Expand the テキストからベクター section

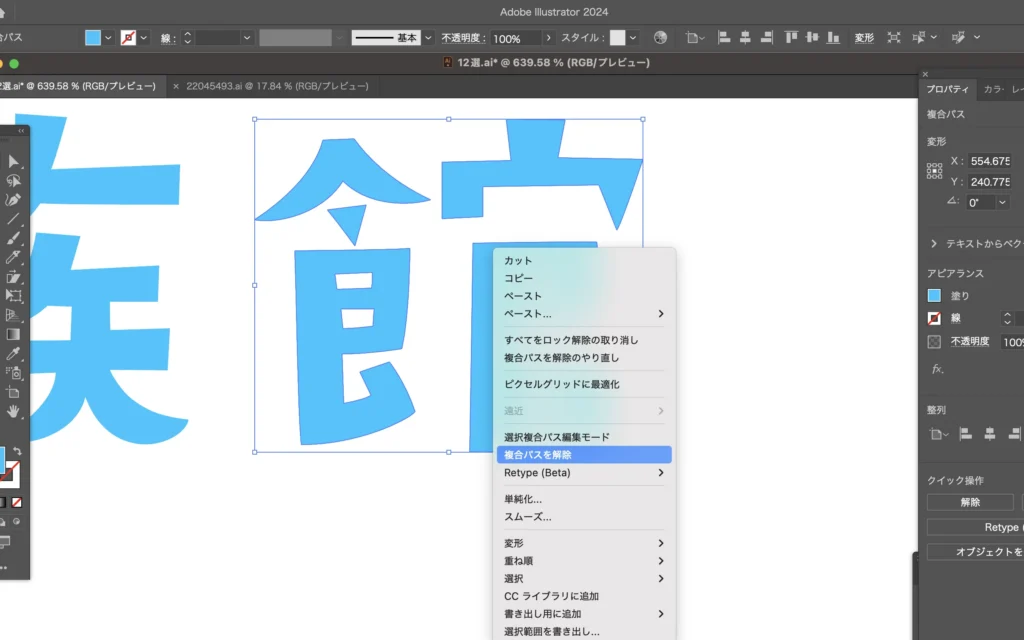(934, 243)
